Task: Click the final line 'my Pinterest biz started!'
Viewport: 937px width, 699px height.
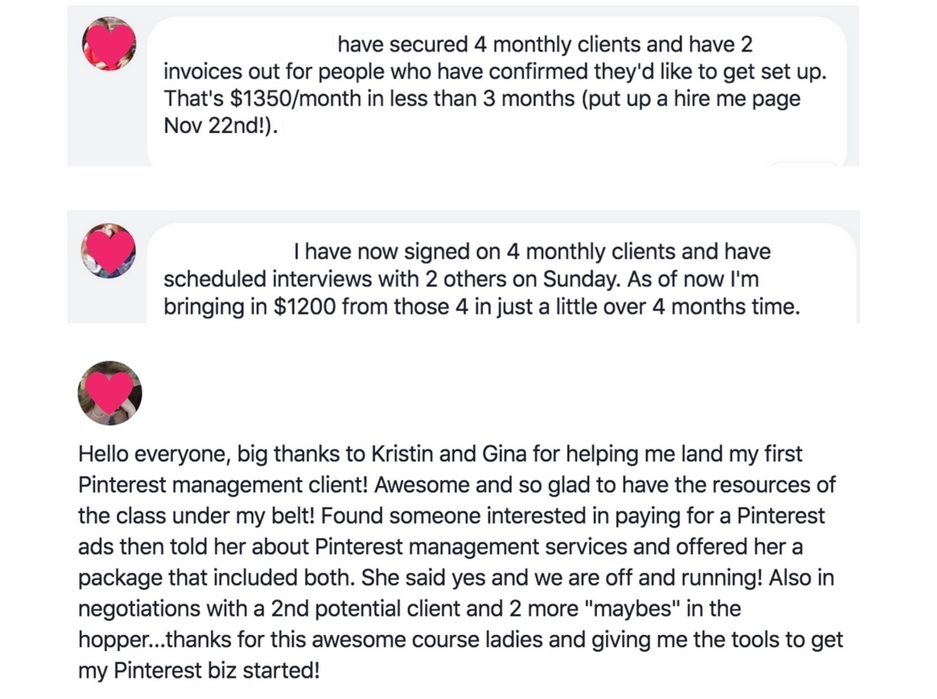Action: 199,670
